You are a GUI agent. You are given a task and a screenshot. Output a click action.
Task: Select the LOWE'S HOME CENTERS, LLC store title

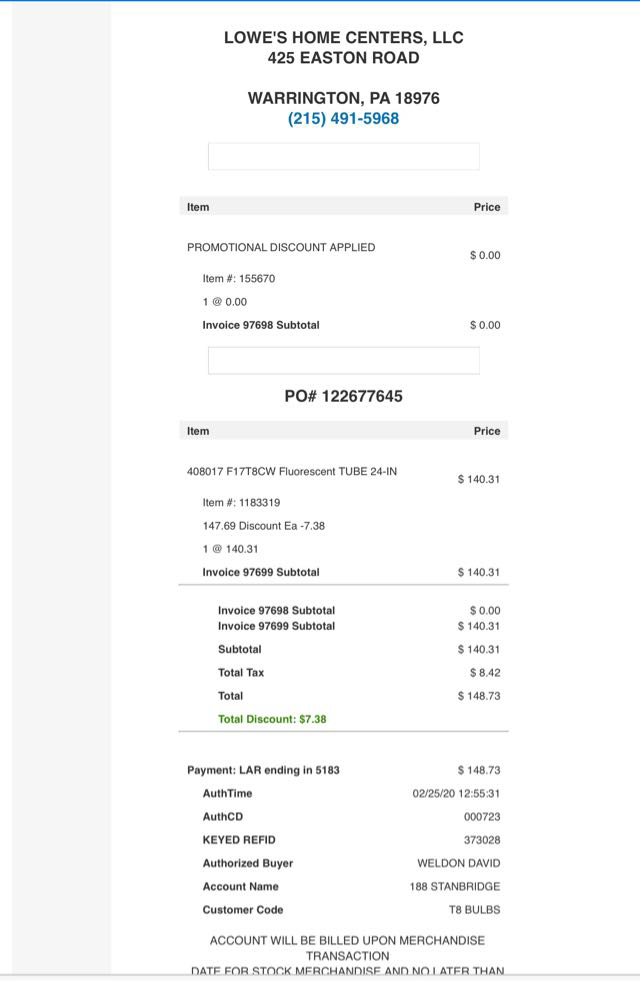pos(343,38)
